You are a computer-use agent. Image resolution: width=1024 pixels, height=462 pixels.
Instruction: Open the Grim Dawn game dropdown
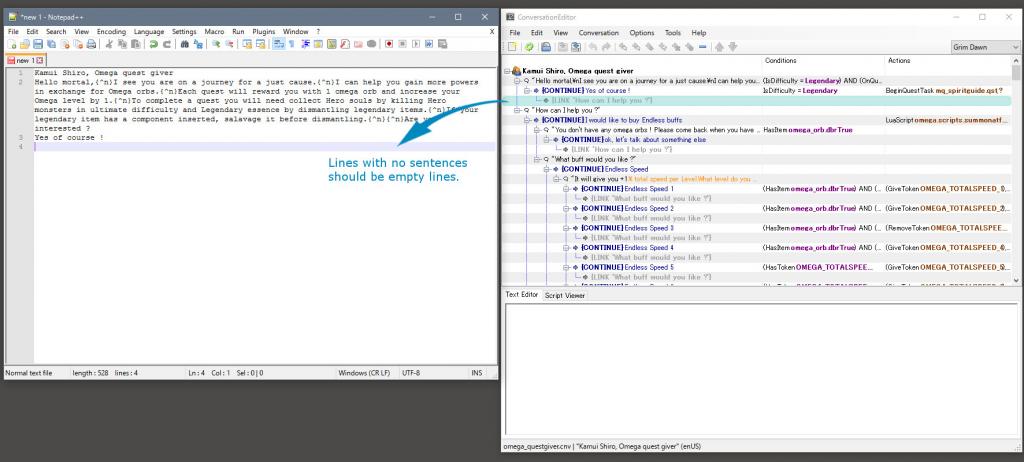(x=985, y=47)
